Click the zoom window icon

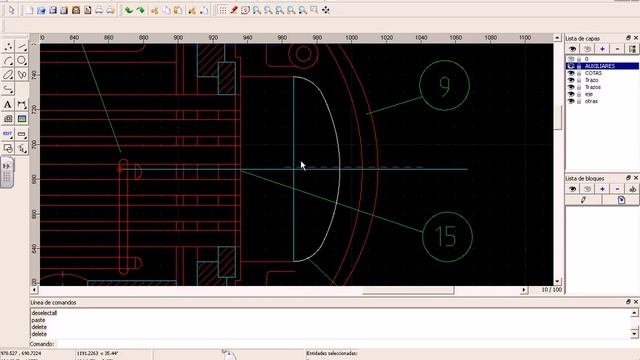pyautogui.click(x=314, y=10)
